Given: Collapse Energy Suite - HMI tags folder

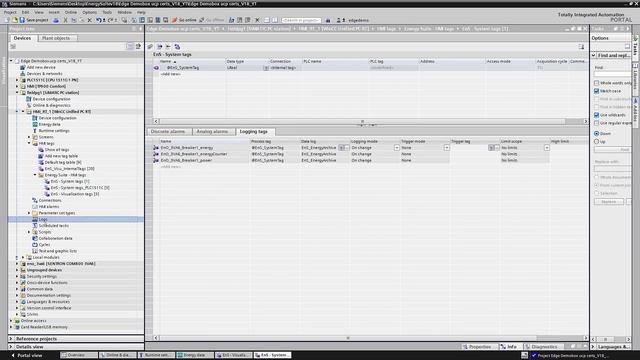Looking at the screenshot, I should [35, 175].
